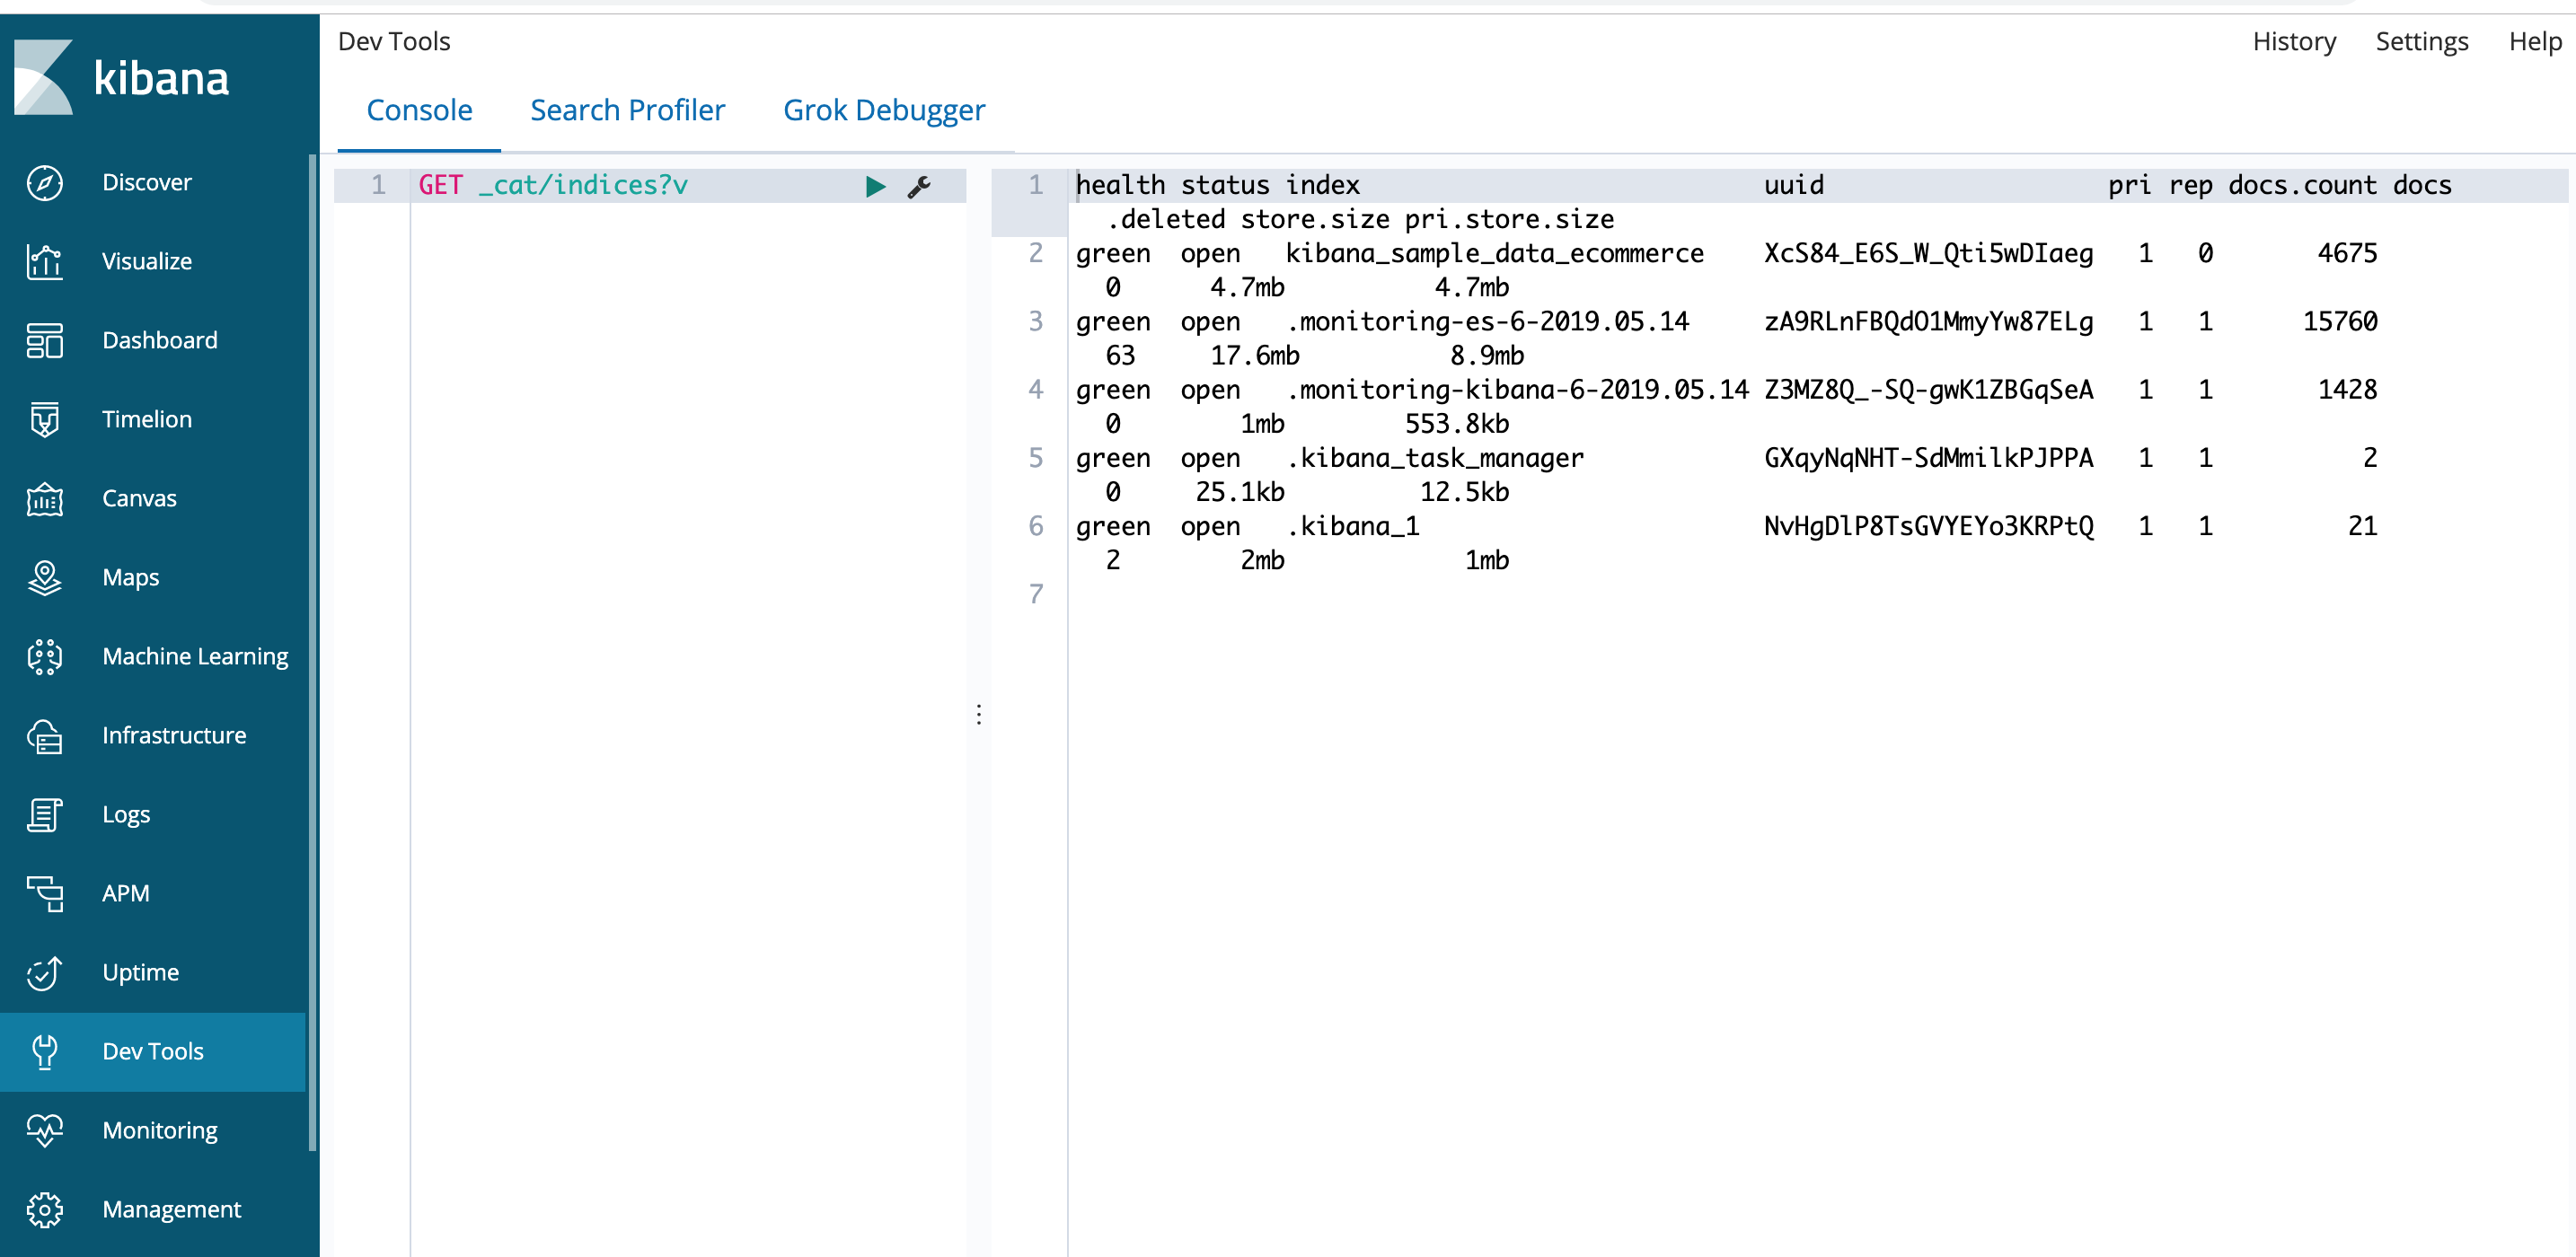This screenshot has height=1257, width=2576.
Task: Select the APM section
Action: pyautogui.click(x=125, y=893)
